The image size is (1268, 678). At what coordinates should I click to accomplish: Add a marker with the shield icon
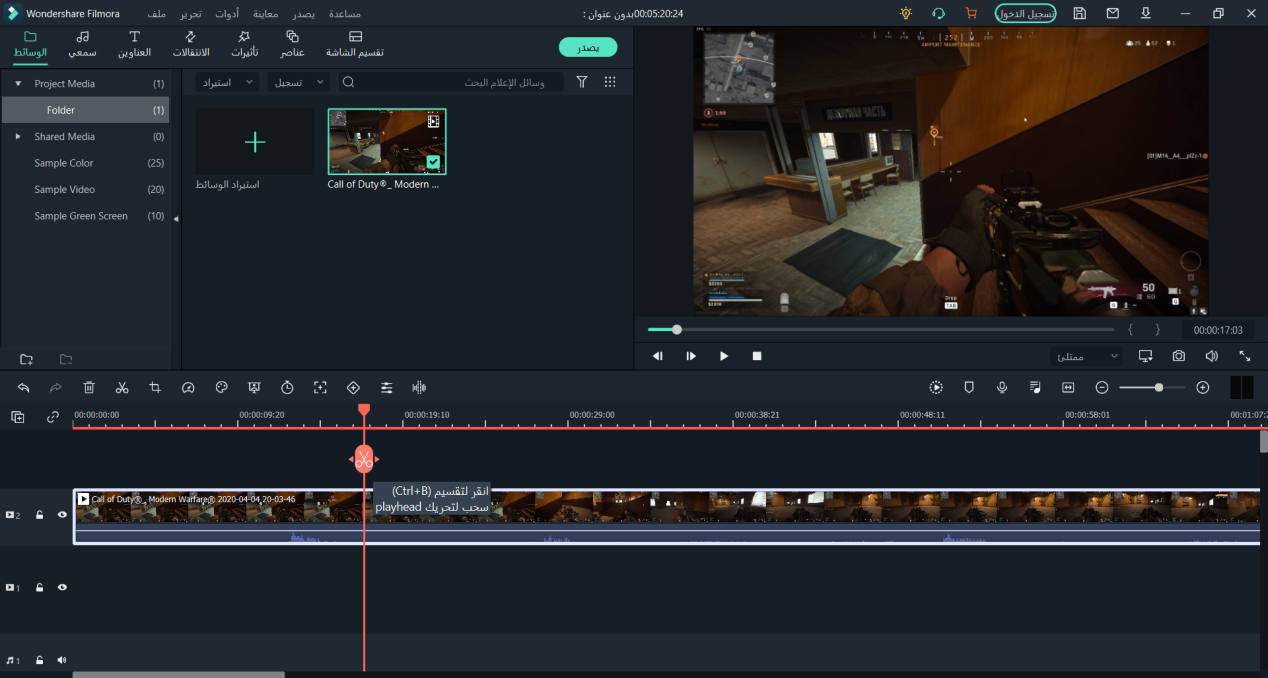pyautogui.click(x=969, y=387)
